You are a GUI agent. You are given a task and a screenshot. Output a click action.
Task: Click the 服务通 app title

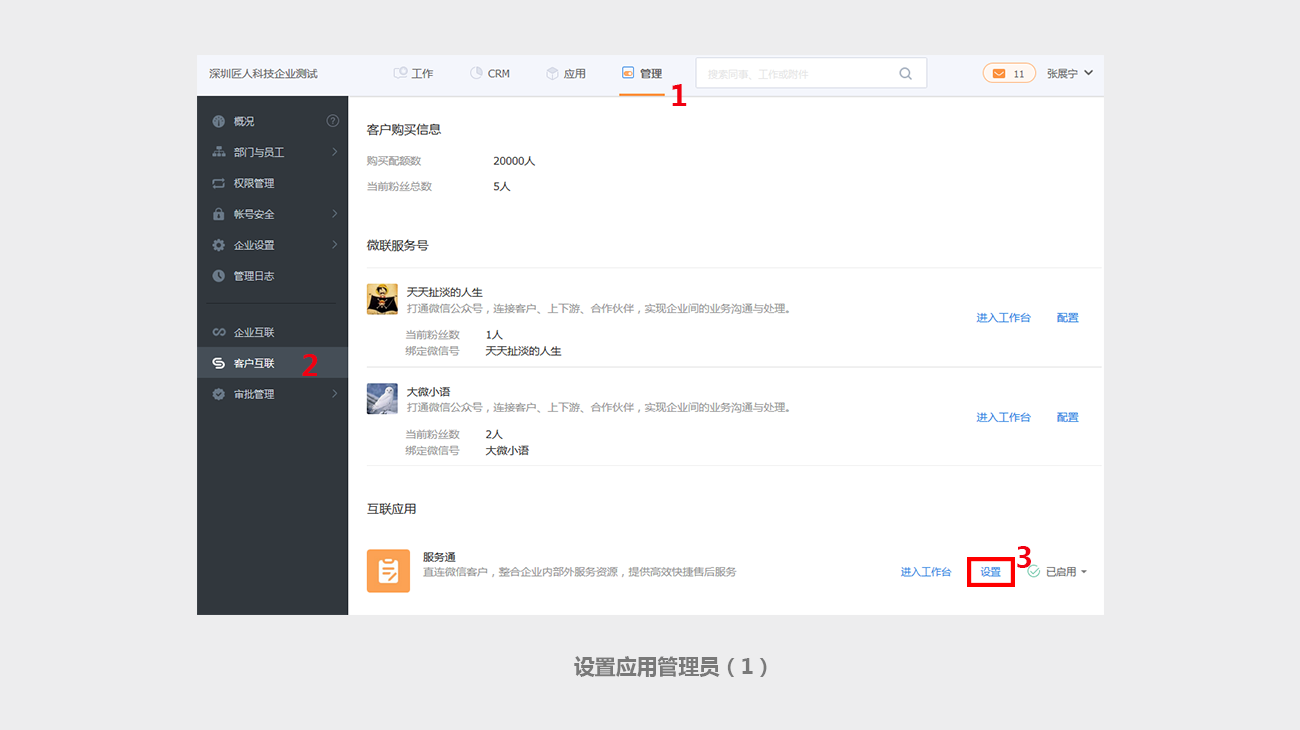point(440,557)
